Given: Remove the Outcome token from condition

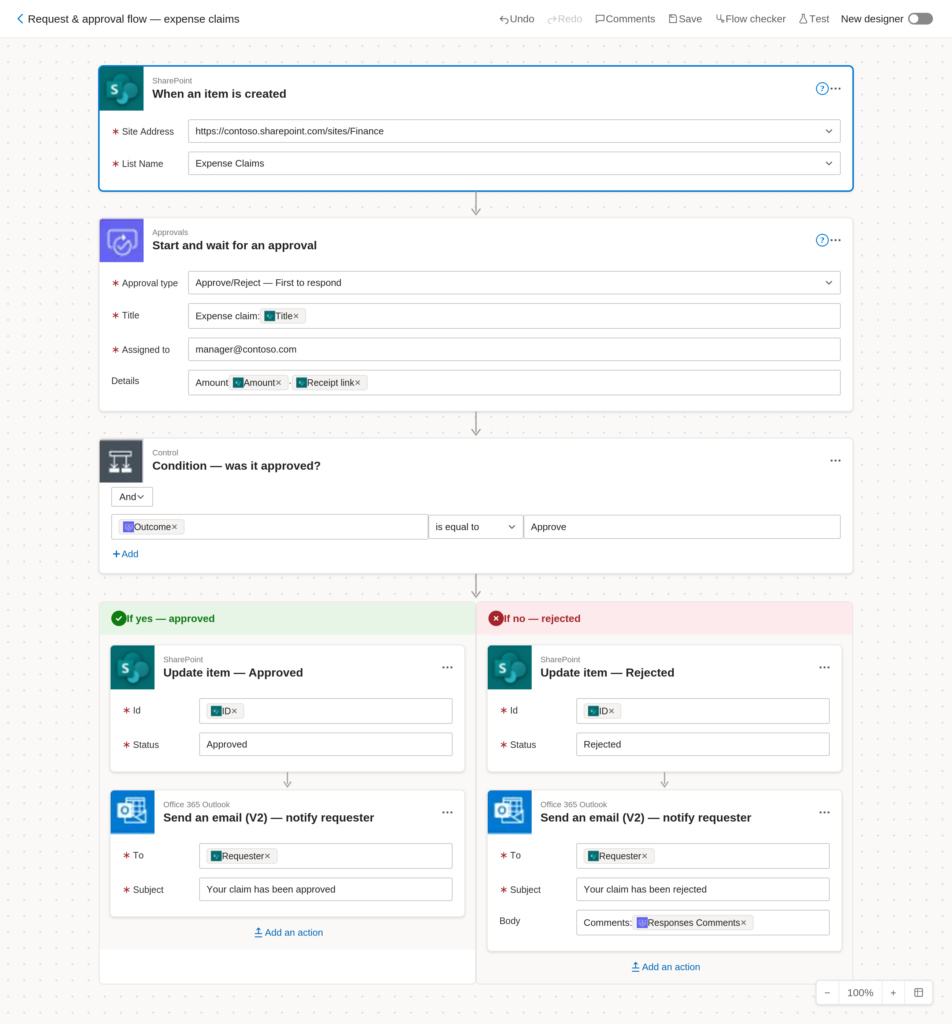Looking at the screenshot, I should (174, 527).
